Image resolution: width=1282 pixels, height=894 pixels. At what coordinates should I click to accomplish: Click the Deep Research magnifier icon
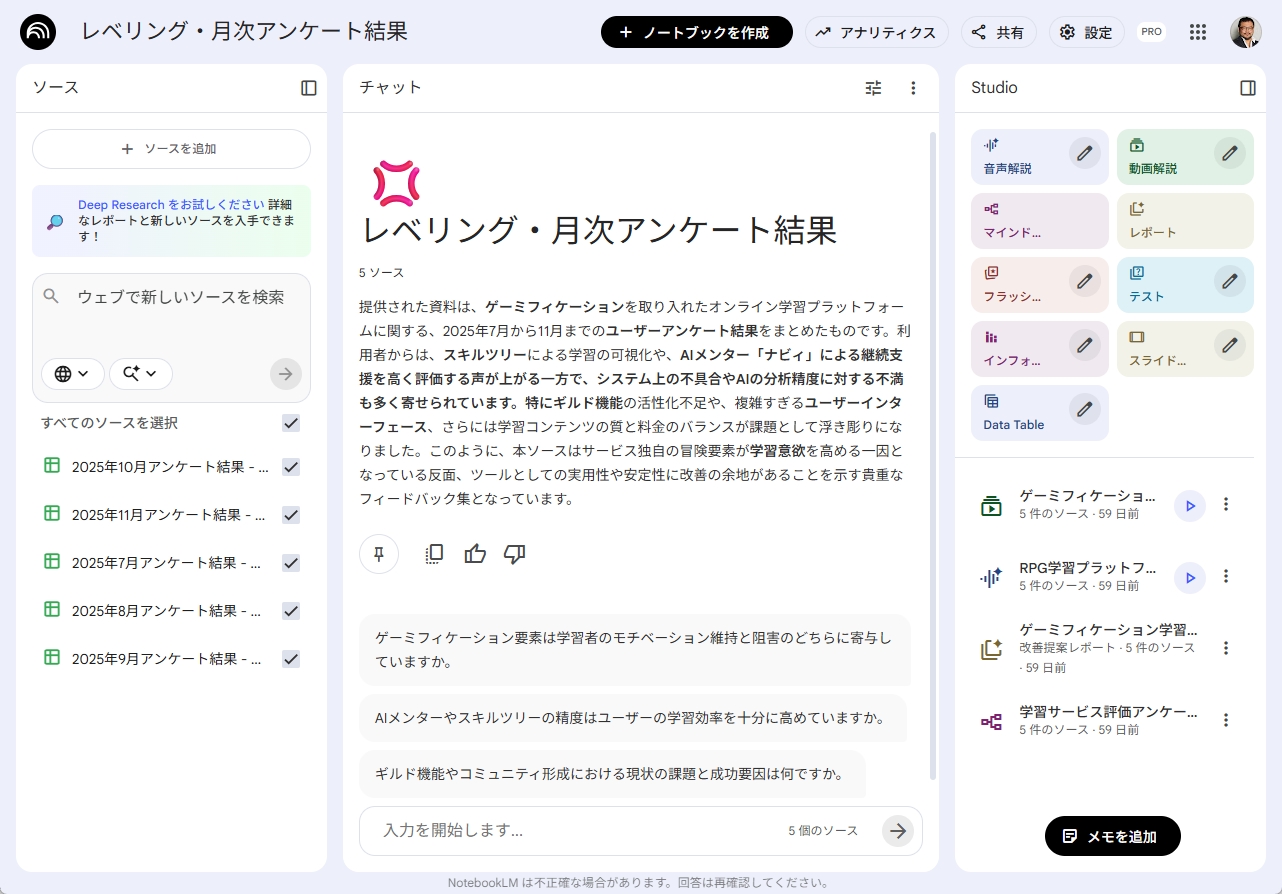55,222
